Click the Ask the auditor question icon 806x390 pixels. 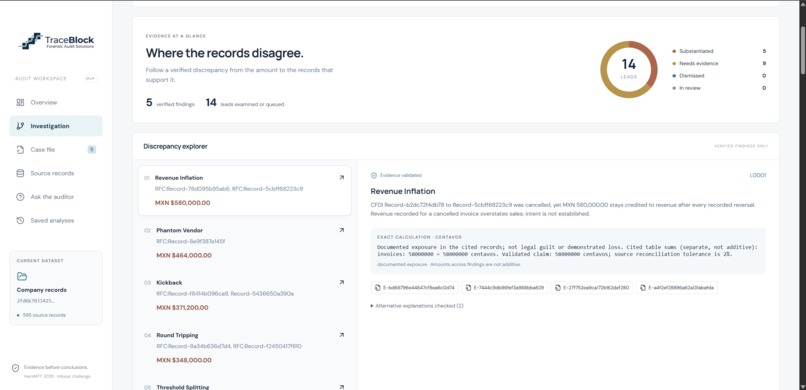(21, 197)
